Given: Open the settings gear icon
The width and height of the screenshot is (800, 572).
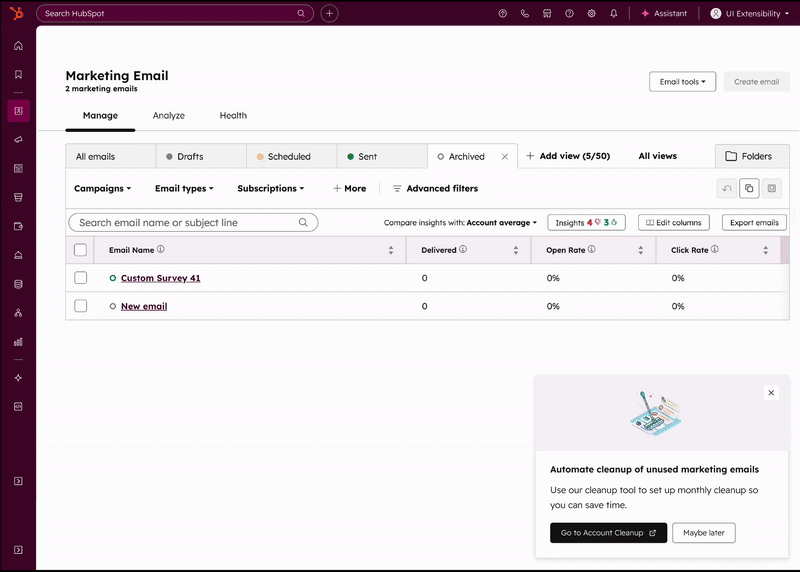Looking at the screenshot, I should (x=591, y=14).
